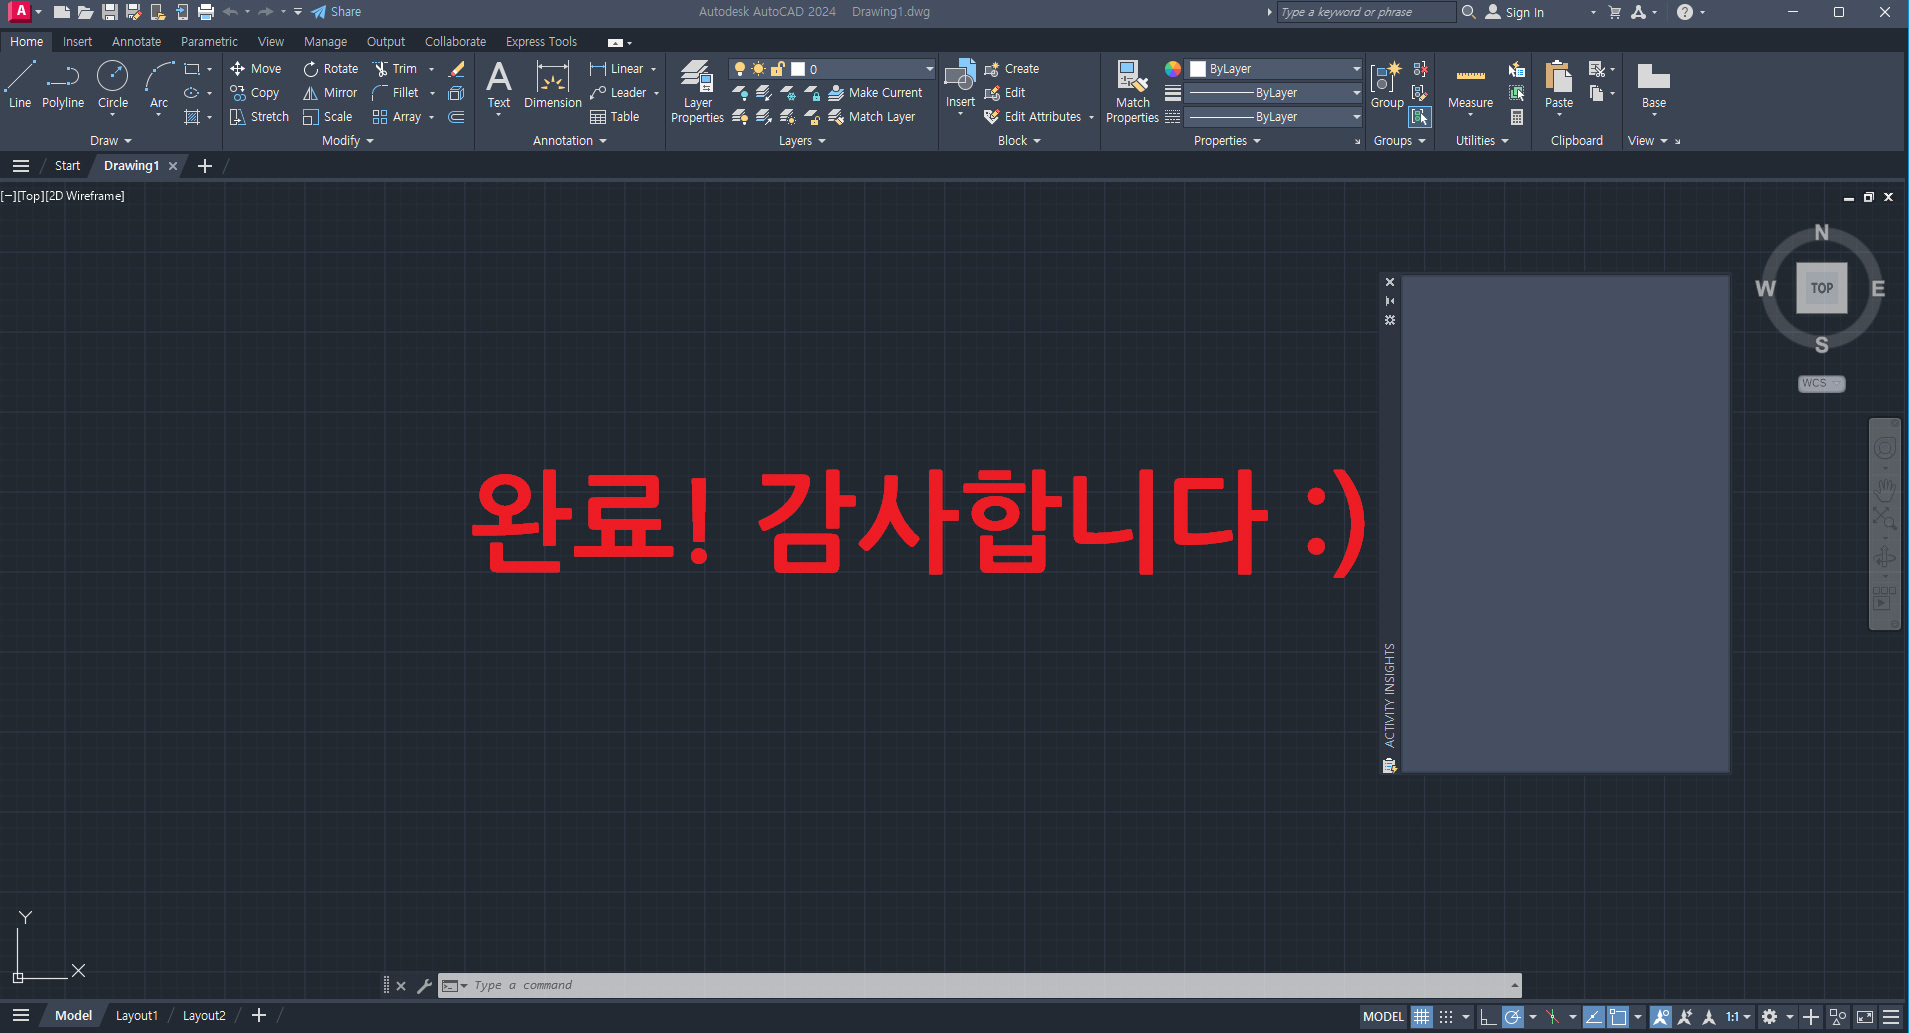The image size is (1909, 1033).
Task: Click the white color swatch of layer 0
Action: (797, 68)
